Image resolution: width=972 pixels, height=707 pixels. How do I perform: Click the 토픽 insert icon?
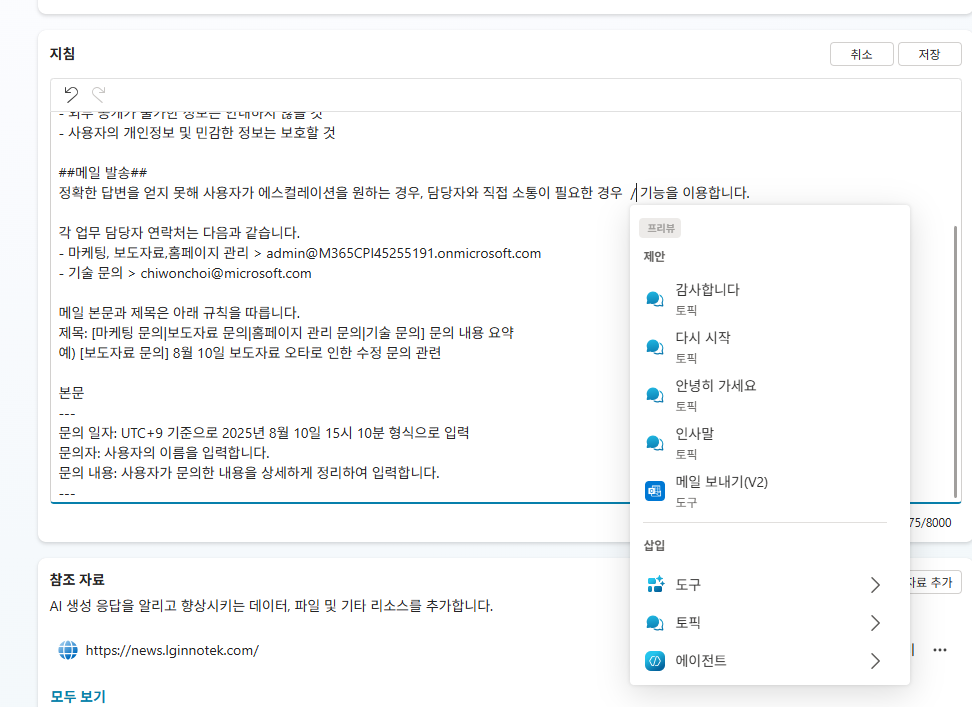point(655,623)
